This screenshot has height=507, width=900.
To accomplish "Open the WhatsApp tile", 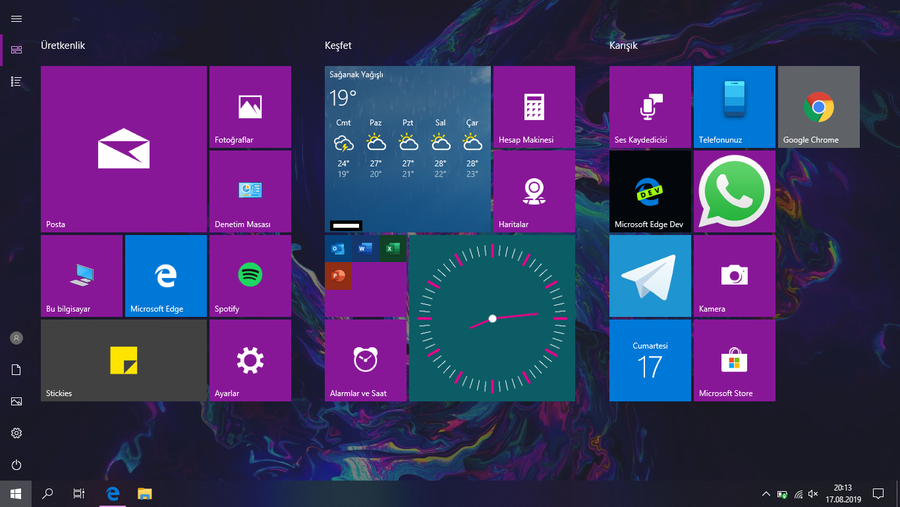I will 734,191.
